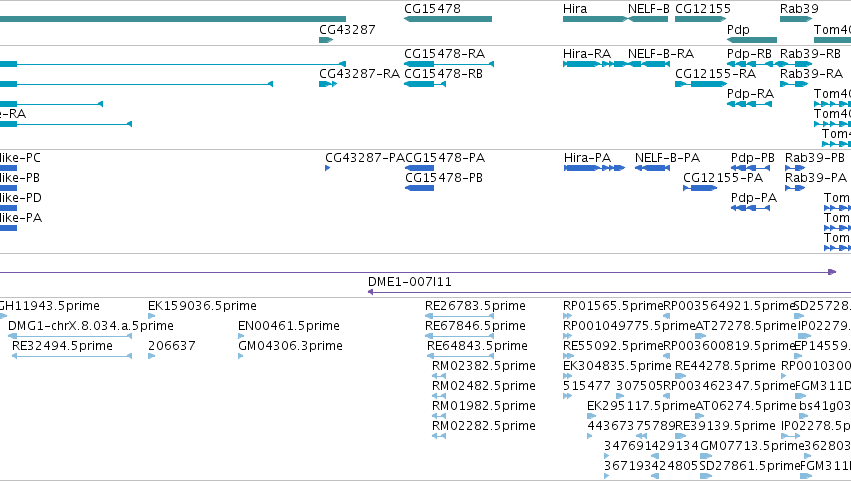Select the NELF-B gene glyph

click(x=648, y=19)
